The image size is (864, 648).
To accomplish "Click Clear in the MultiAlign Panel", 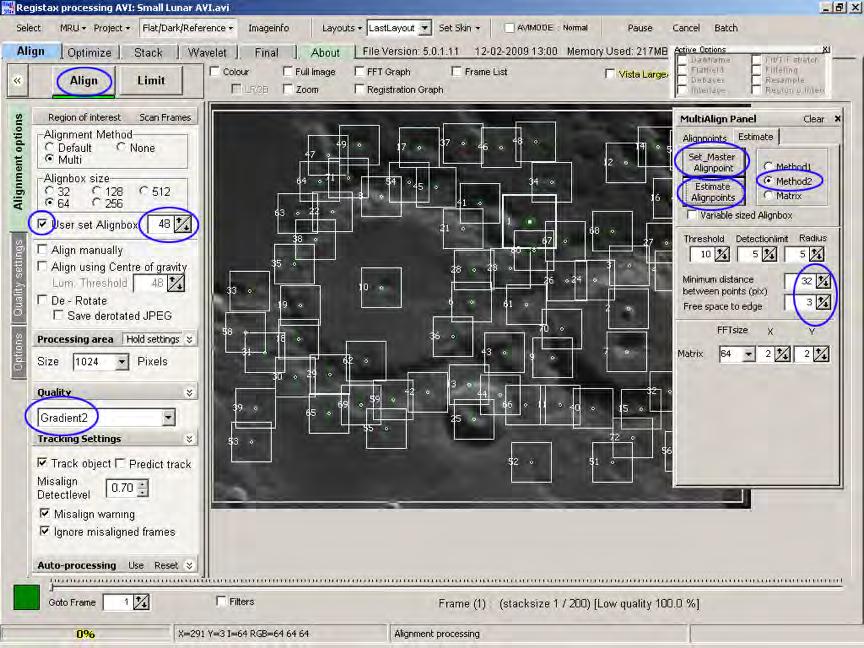I will (x=813, y=119).
